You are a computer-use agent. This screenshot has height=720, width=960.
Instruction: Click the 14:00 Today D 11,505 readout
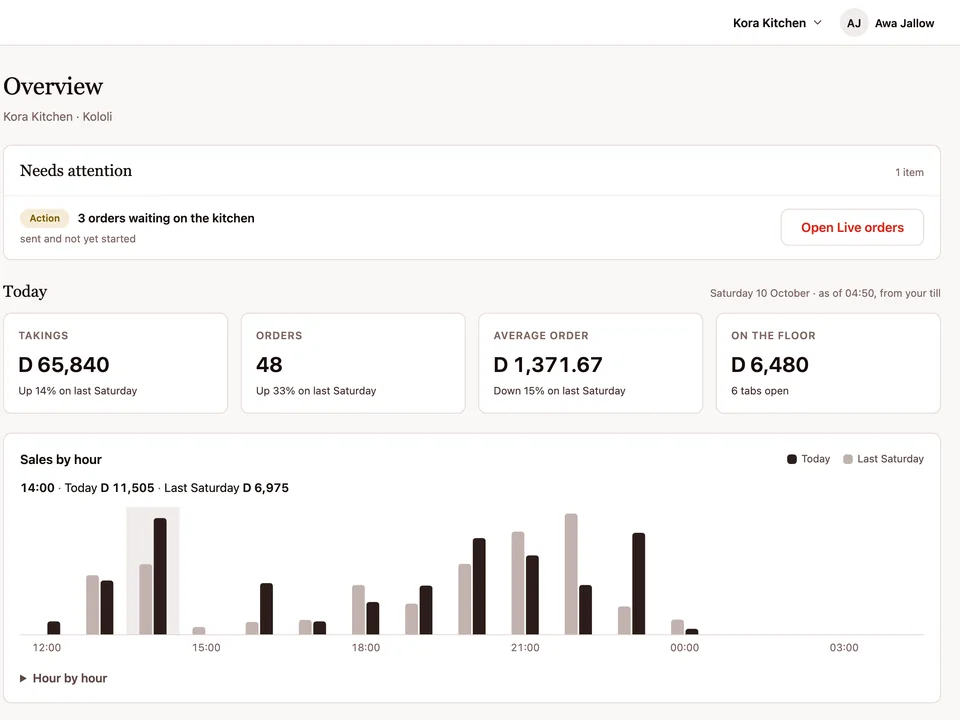click(154, 488)
